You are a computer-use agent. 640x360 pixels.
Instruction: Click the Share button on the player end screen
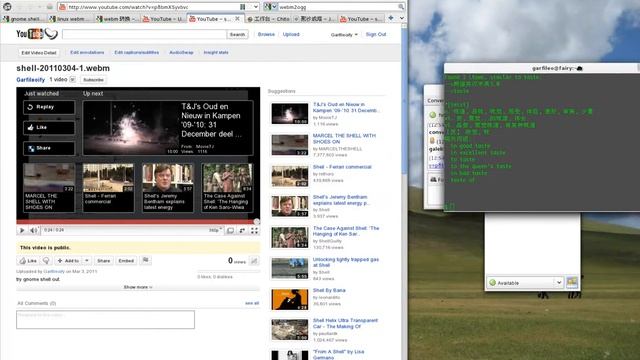(x=49, y=148)
